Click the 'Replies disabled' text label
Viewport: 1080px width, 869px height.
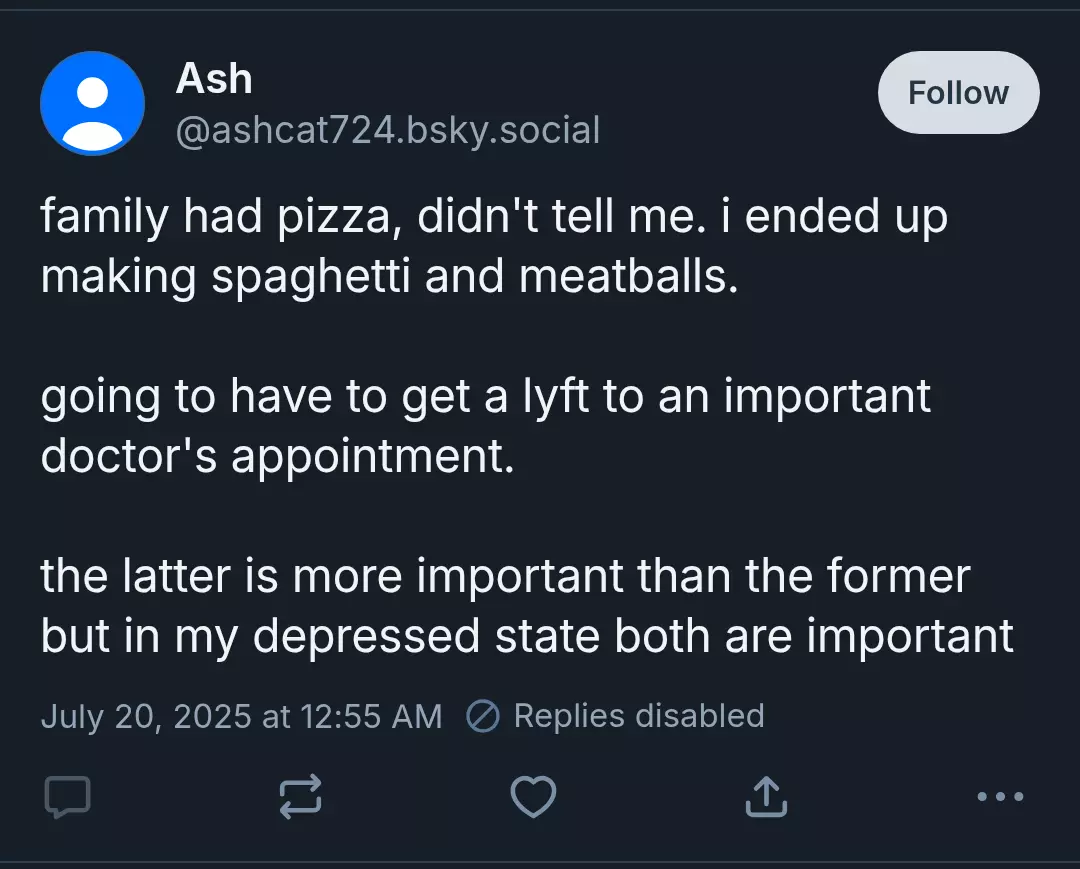639,715
